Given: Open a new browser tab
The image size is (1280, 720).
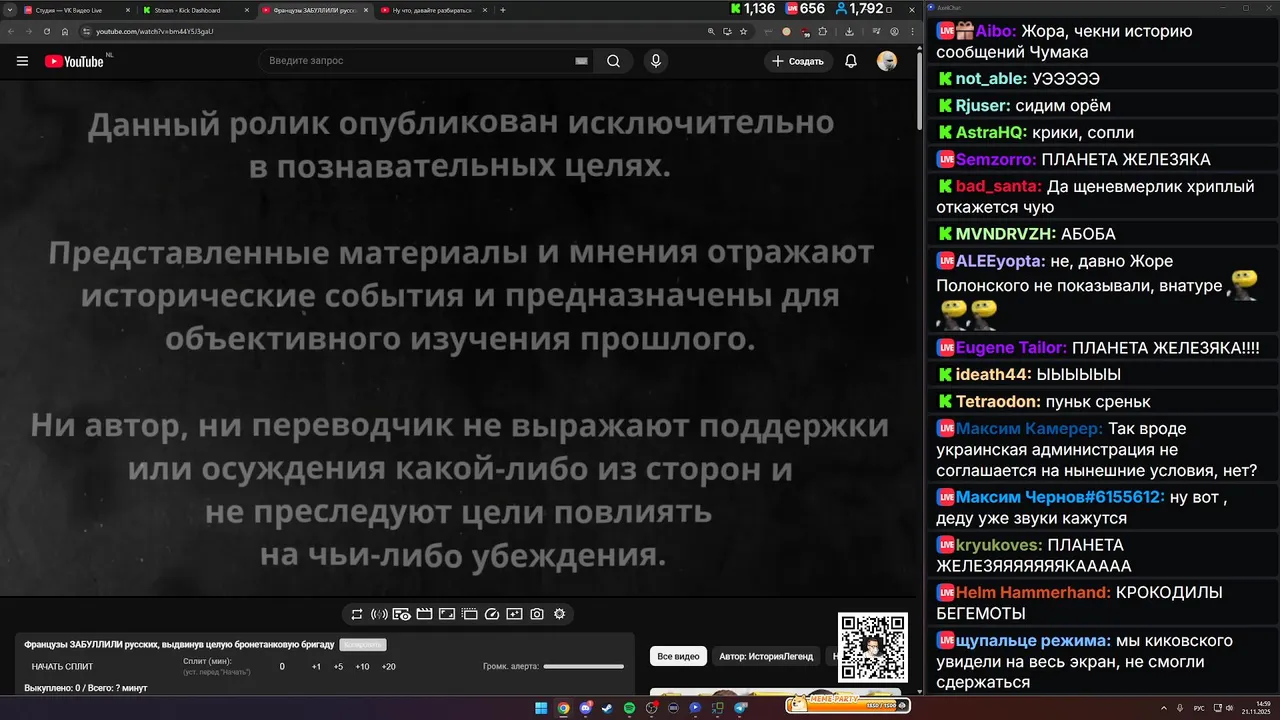Looking at the screenshot, I should click(x=502, y=10).
